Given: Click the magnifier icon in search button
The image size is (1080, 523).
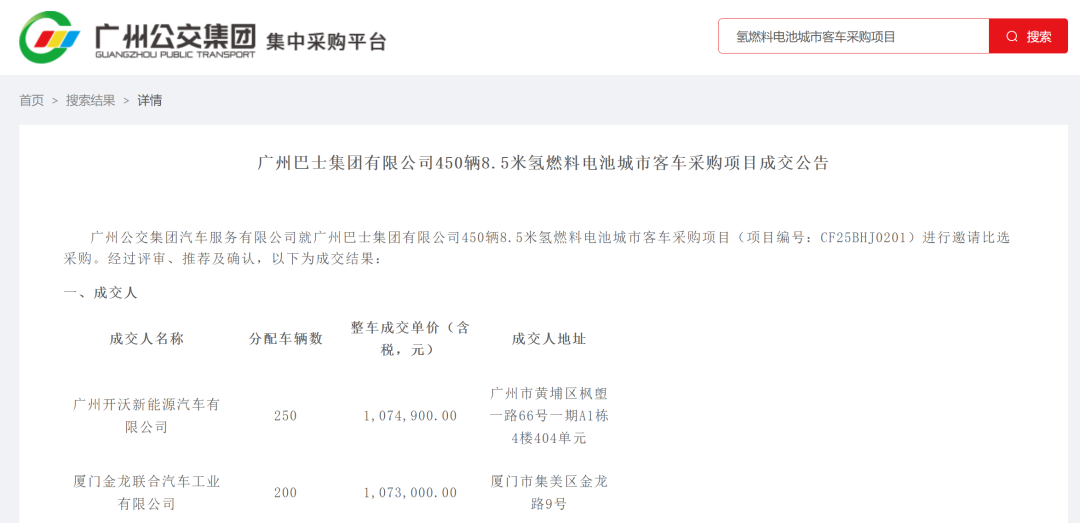Looking at the screenshot, I should (x=1012, y=37).
